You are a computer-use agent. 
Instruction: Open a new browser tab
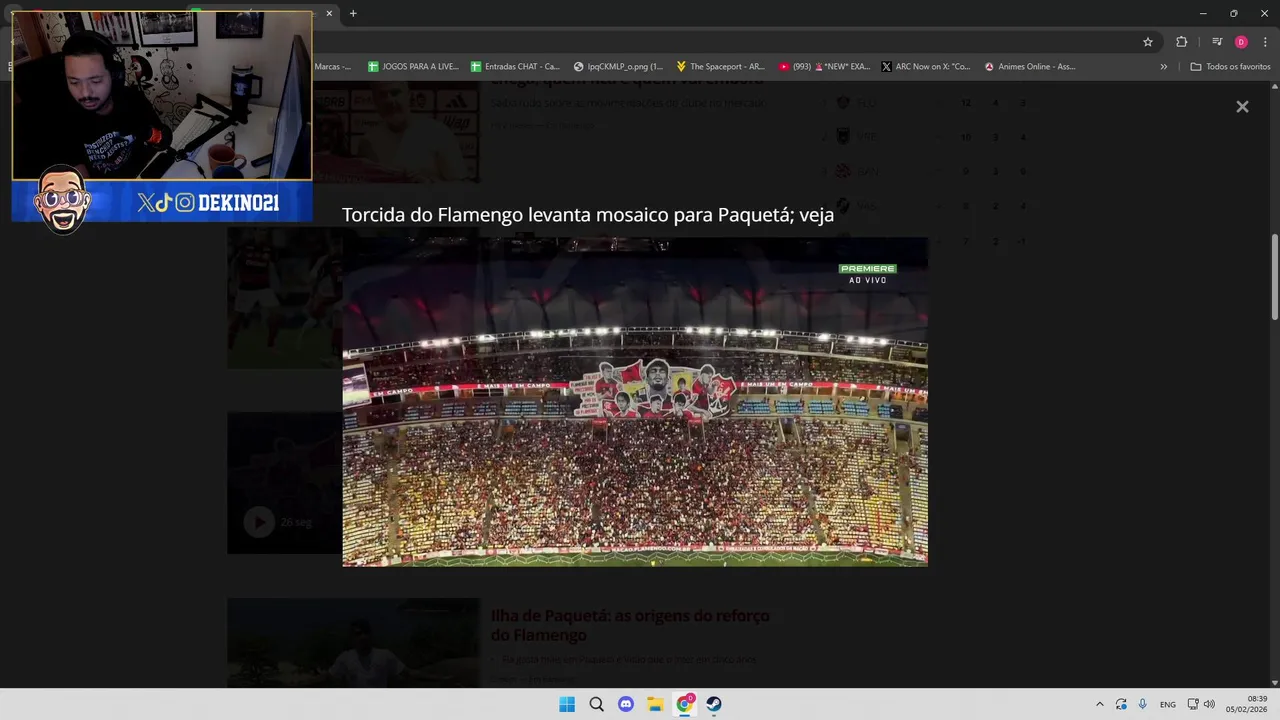pyautogui.click(x=353, y=13)
